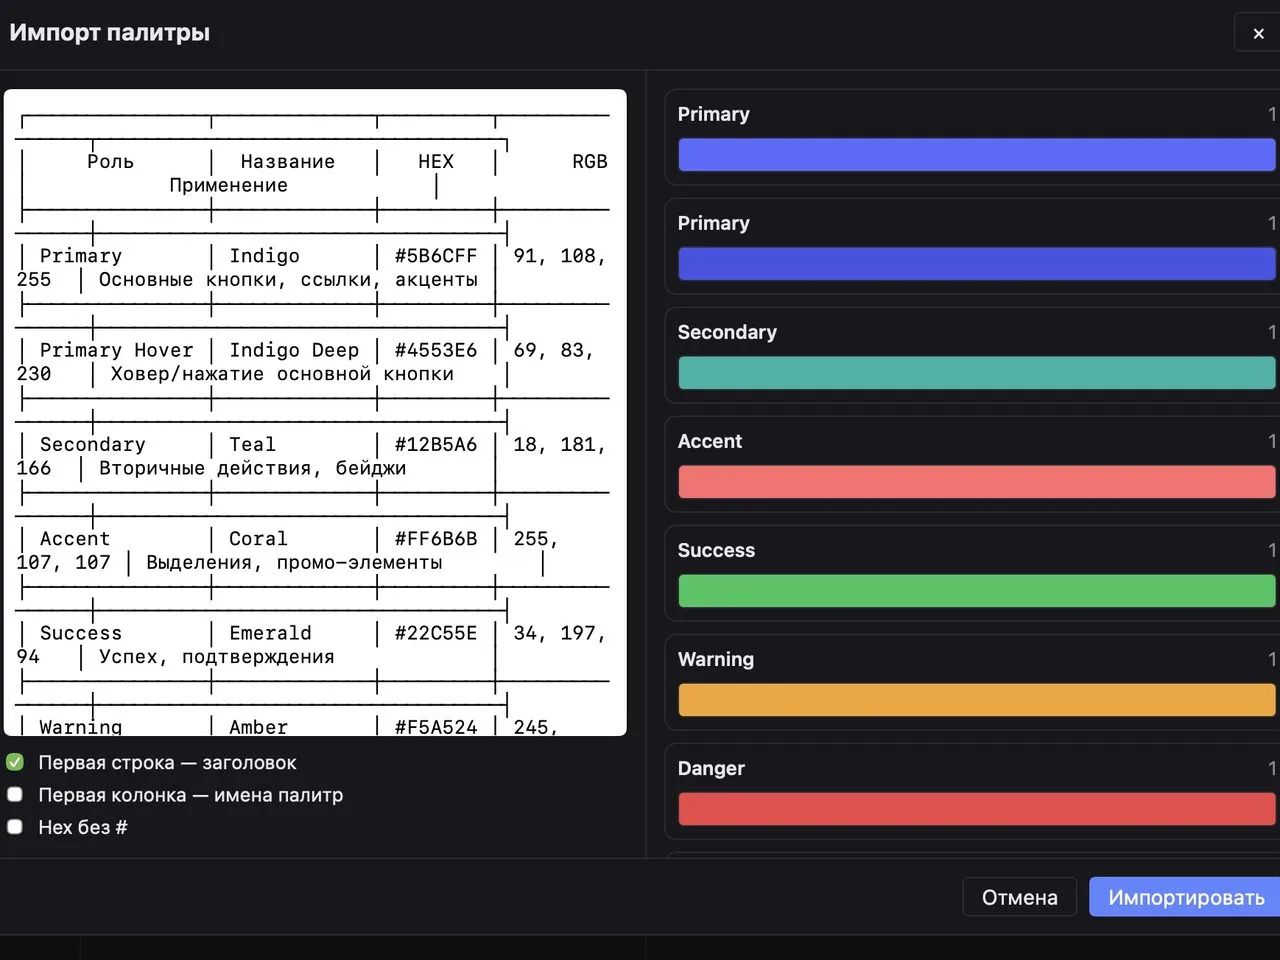Enable 'Первая колонка — имена палитр' checkbox
The width and height of the screenshot is (1280, 960).
coord(15,794)
